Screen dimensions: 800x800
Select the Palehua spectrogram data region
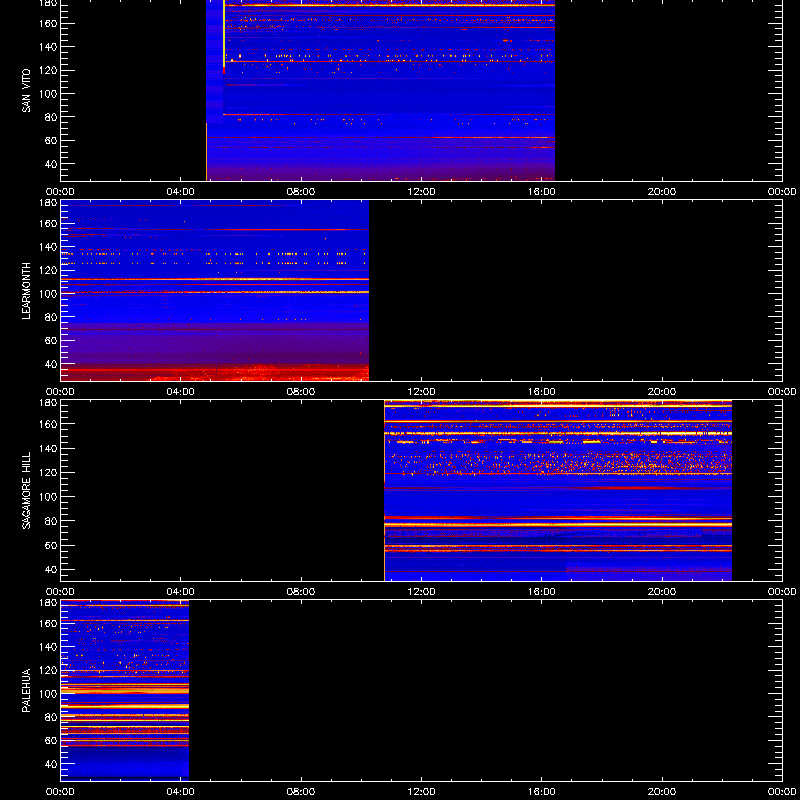pos(125,690)
